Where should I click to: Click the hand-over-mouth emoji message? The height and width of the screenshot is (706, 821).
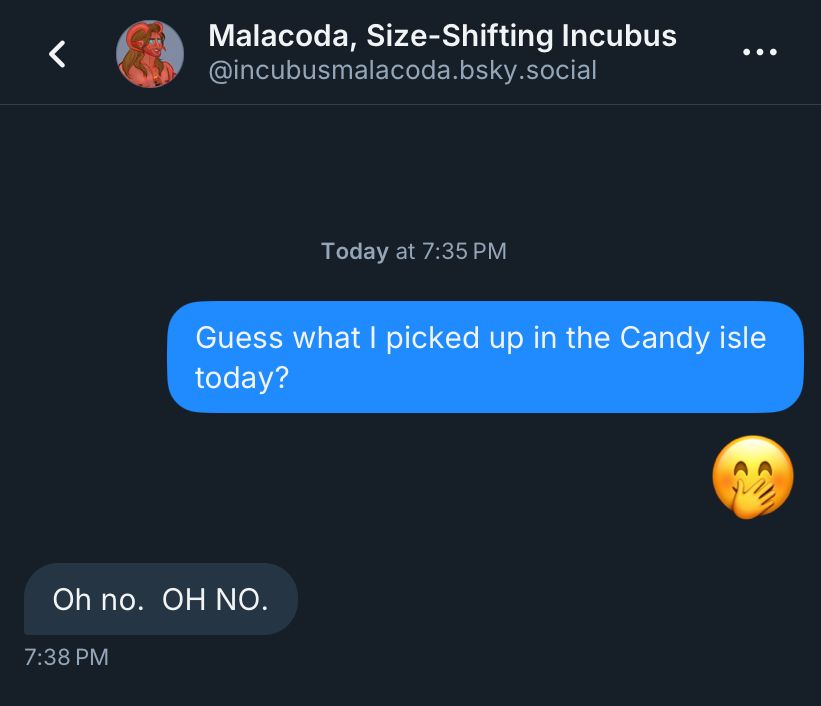(x=753, y=477)
